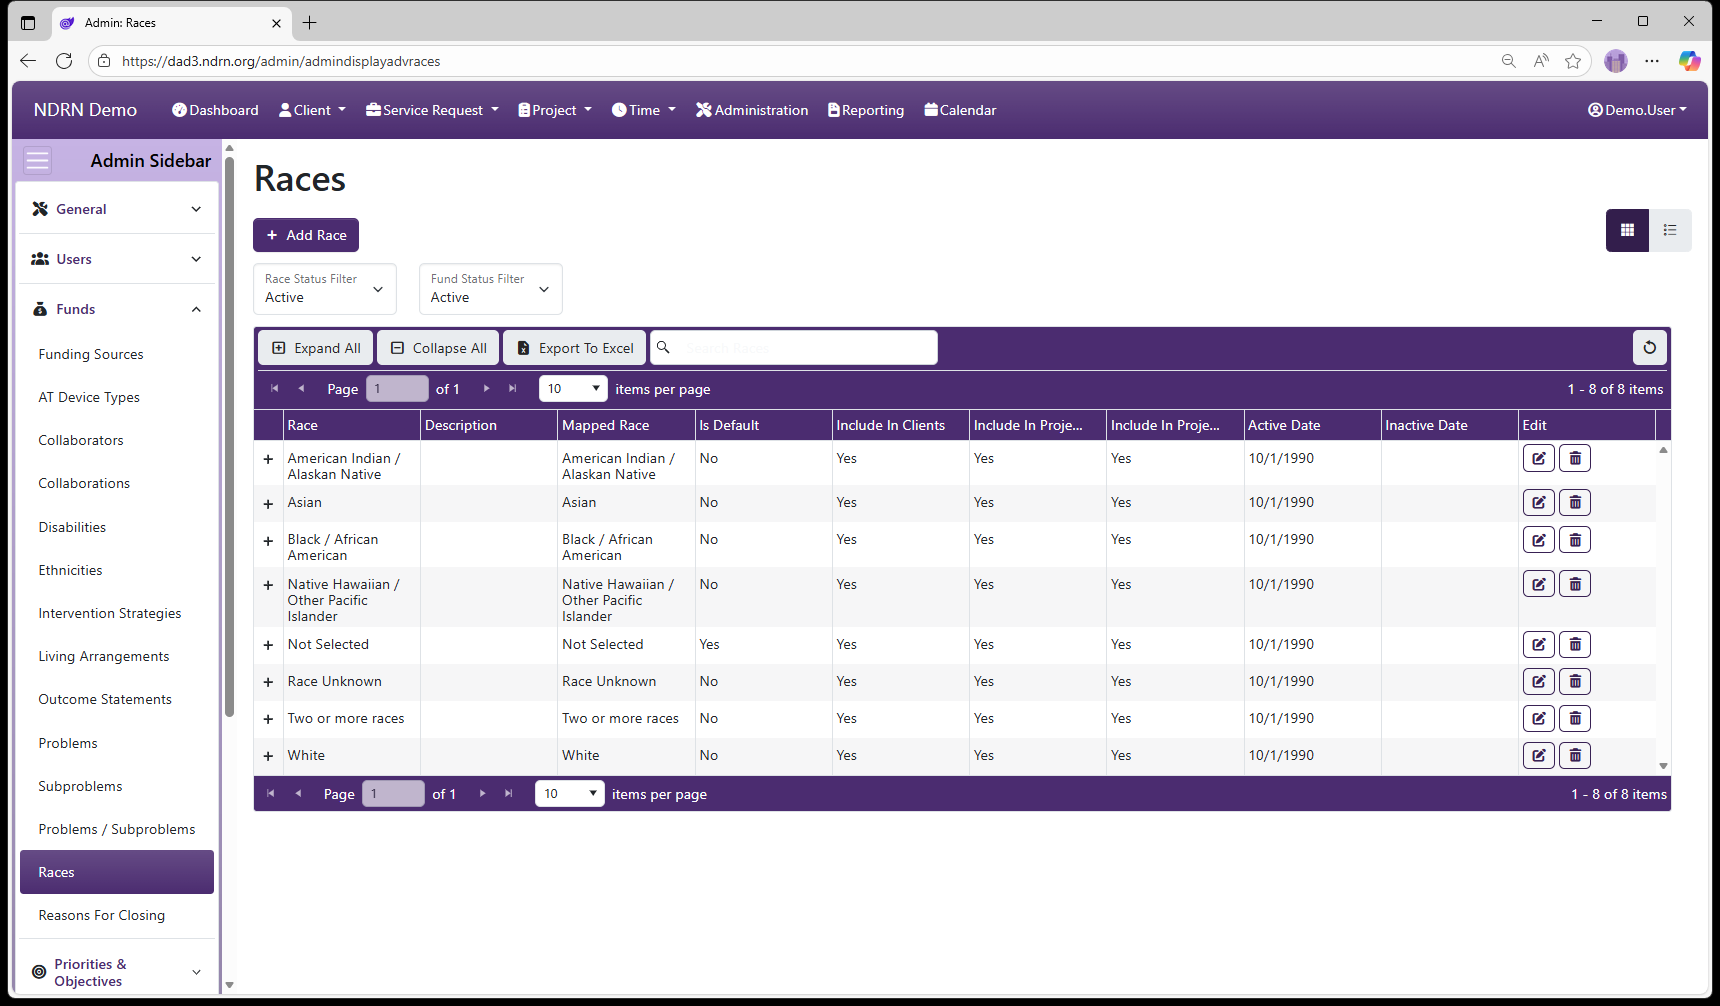Open top items per page dropdown

pos(573,388)
